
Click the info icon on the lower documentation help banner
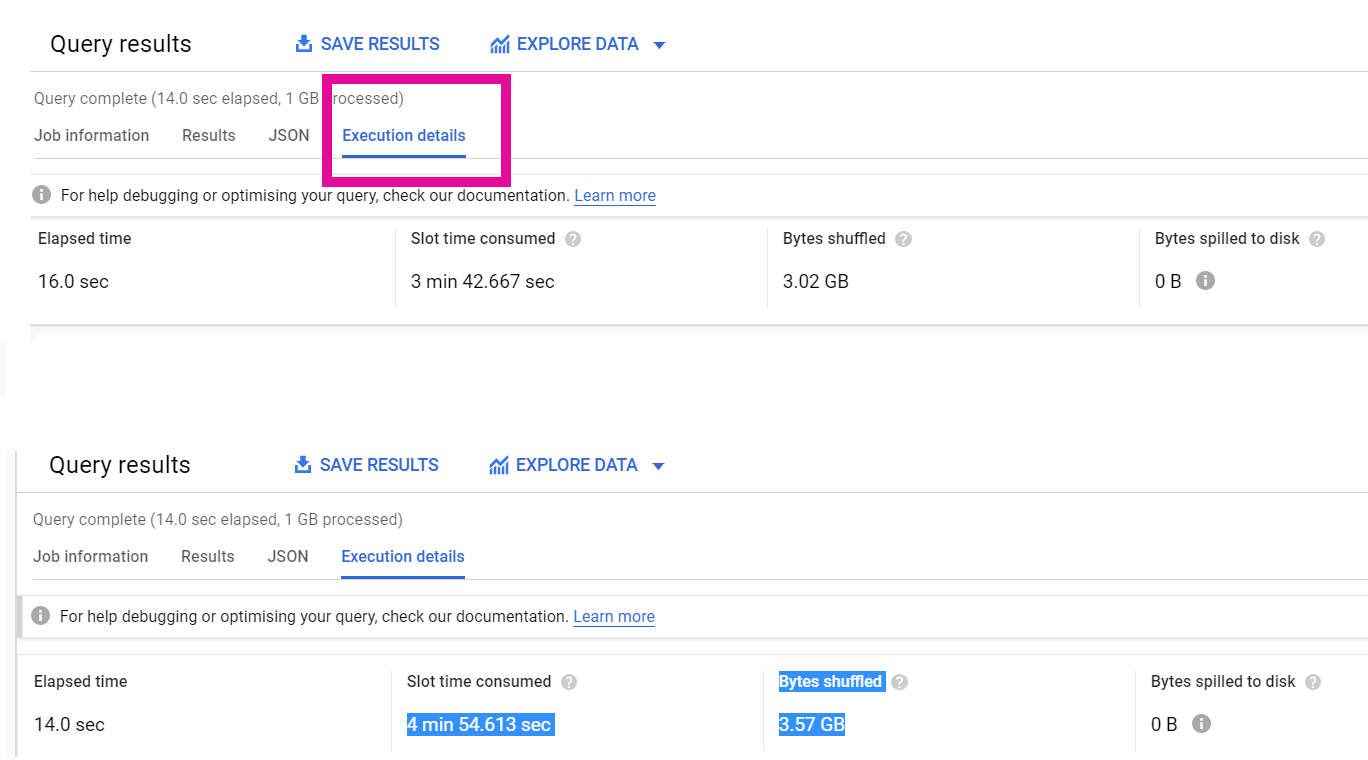(x=40, y=616)
